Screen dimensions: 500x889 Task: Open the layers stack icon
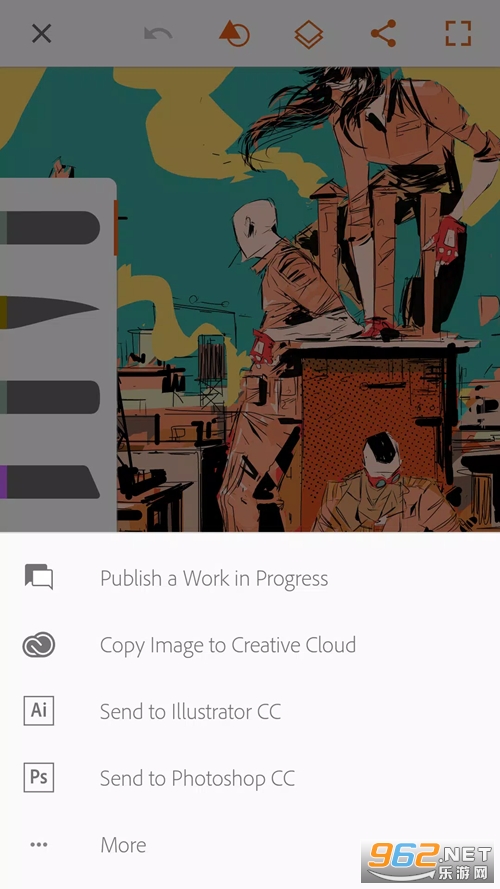pyautogui.click(x=309, y=34)
